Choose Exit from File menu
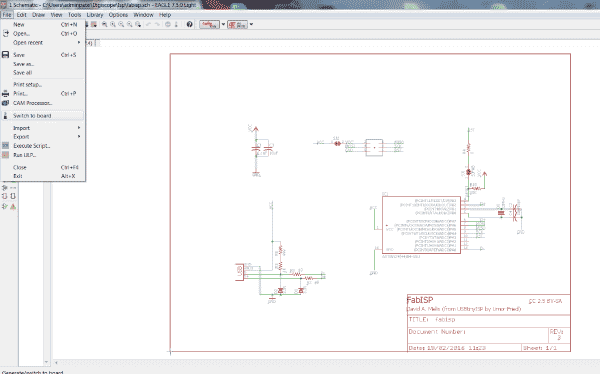This screenshot has width=600, height=374. 42,176
